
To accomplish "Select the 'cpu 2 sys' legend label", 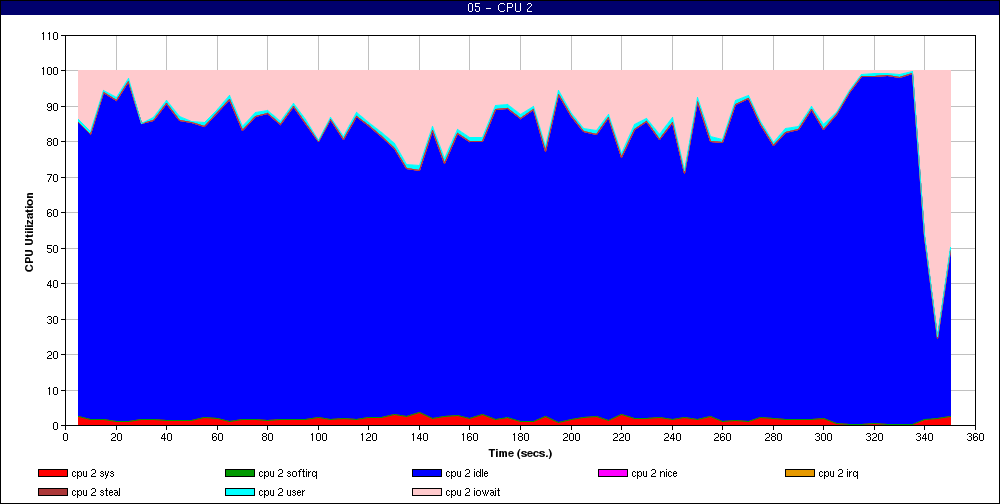I will 93,474.
